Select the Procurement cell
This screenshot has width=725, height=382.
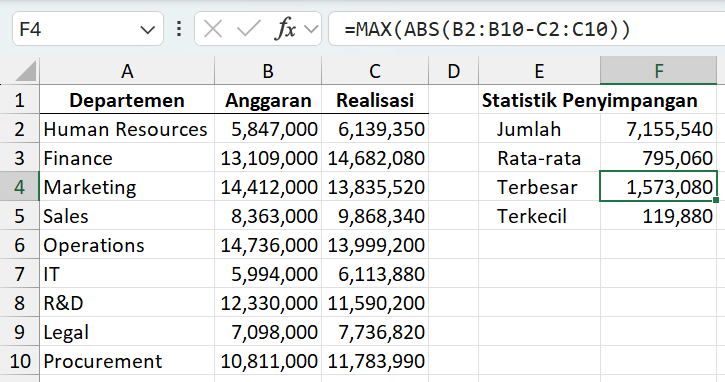(x=127, y=361)
